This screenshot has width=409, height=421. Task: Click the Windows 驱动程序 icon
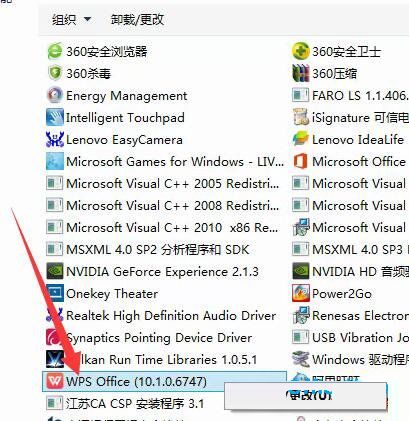[300, 359]
